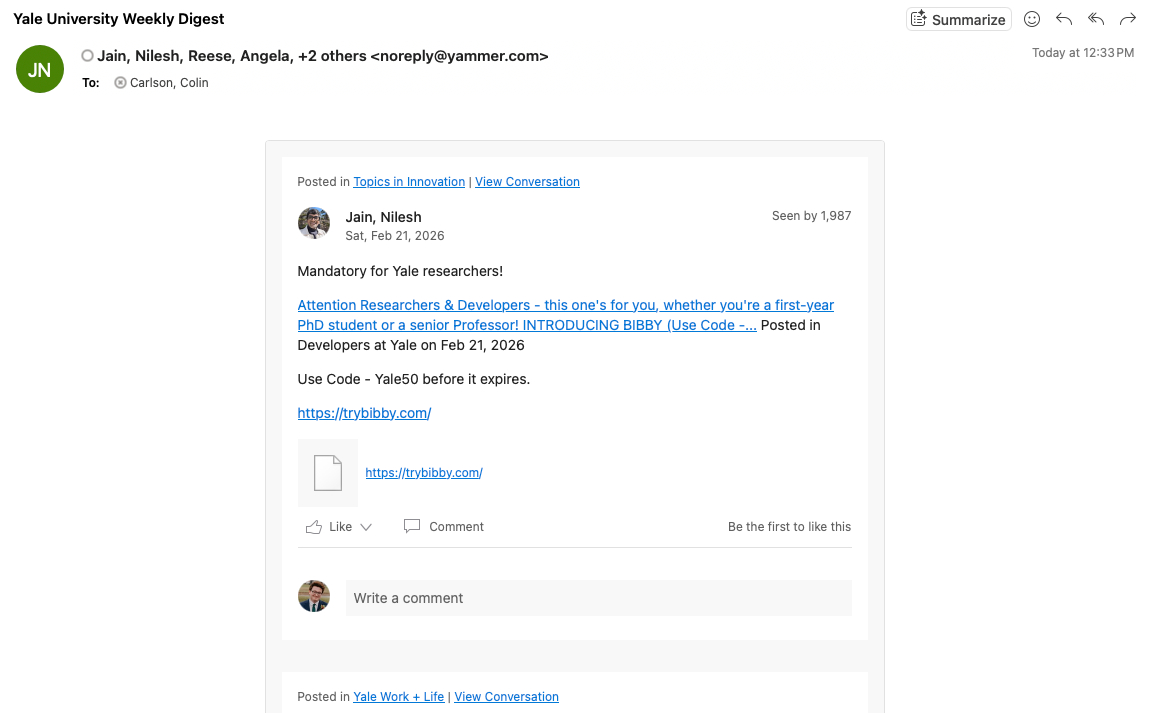The height and width of the screenshot is (713, 1152).
Task: Open the Topics in Innovation link
Action: pos(409,182)
